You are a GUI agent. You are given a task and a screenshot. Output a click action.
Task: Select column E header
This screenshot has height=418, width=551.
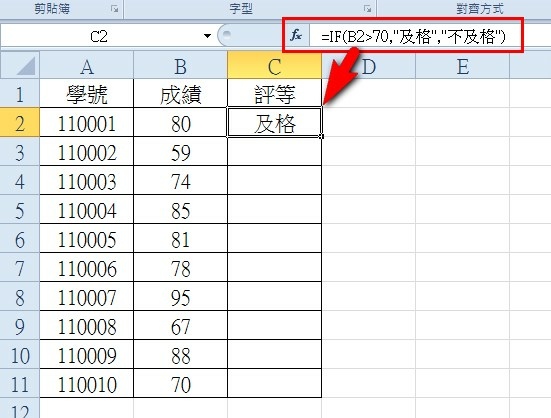(462, 65)
